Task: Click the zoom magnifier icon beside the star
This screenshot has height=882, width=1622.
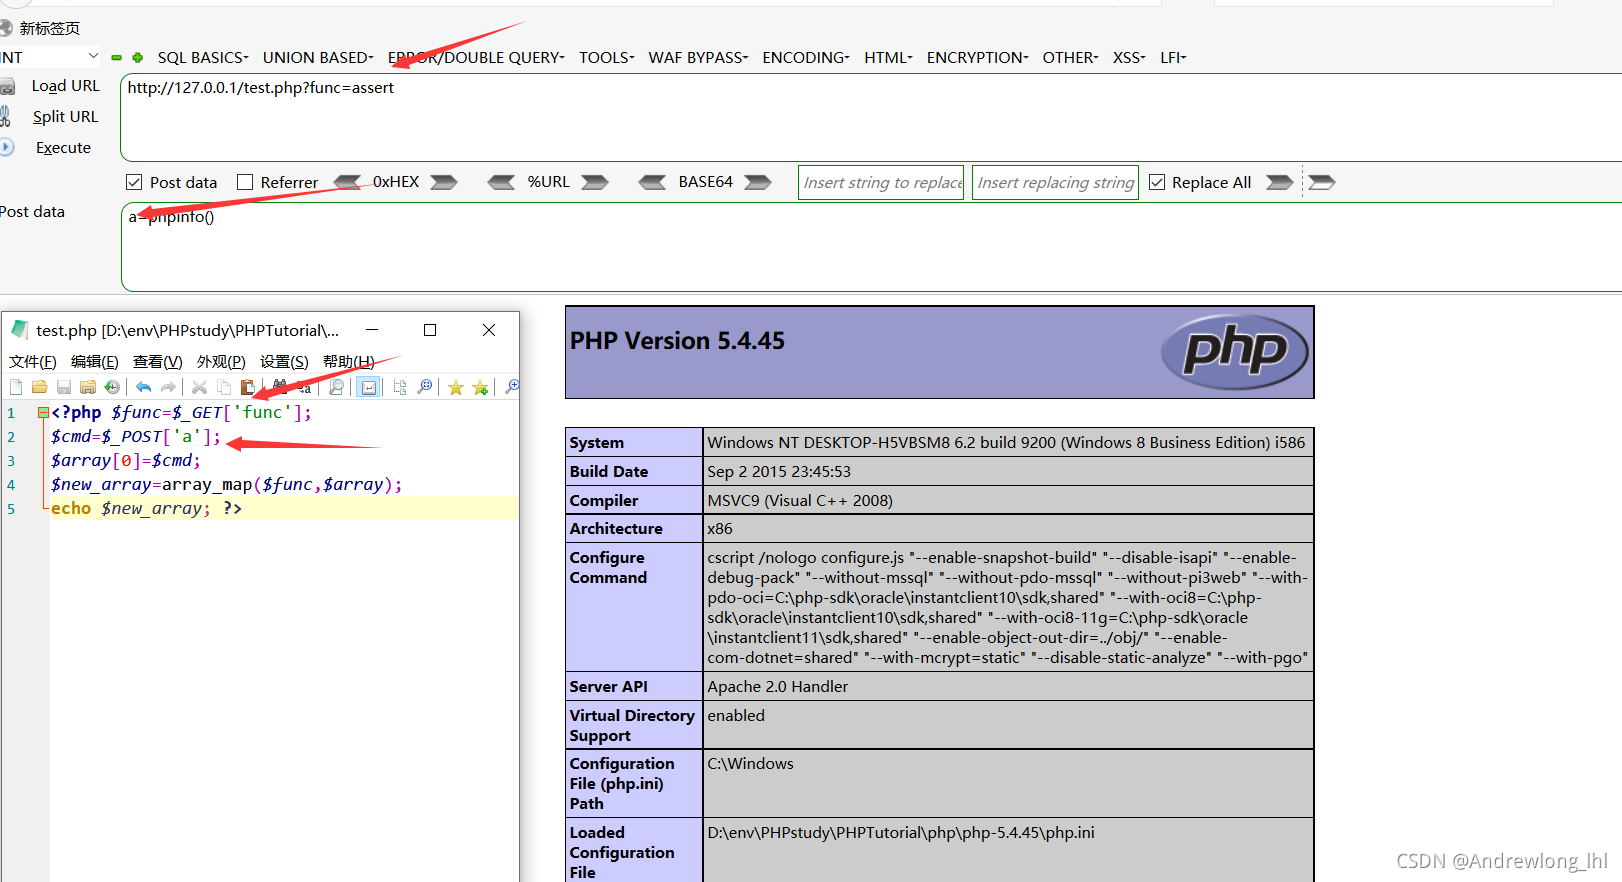Action: pyautogui.click(x=425, y=387)
